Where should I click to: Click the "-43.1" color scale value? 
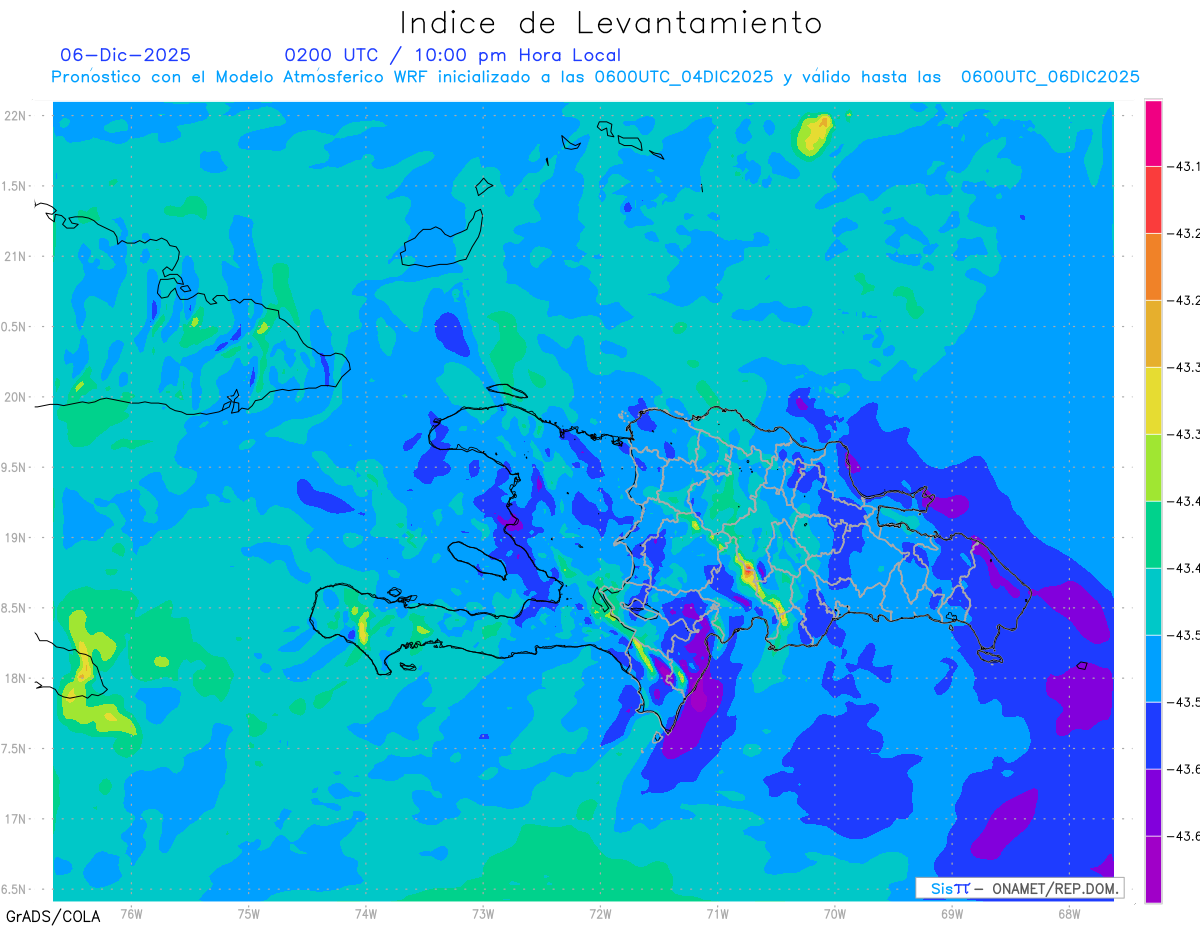coord(1184,167)
